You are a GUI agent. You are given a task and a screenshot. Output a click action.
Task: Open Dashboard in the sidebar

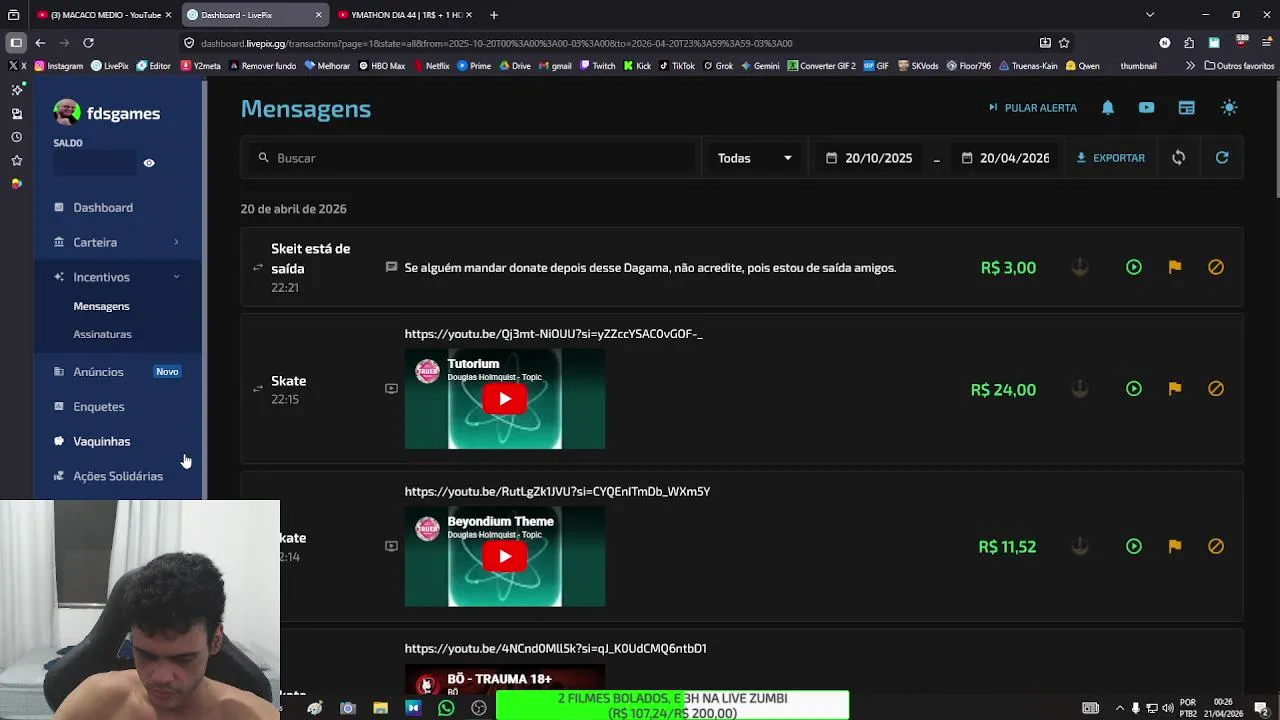pyautogui.click(x=103, y=208)
